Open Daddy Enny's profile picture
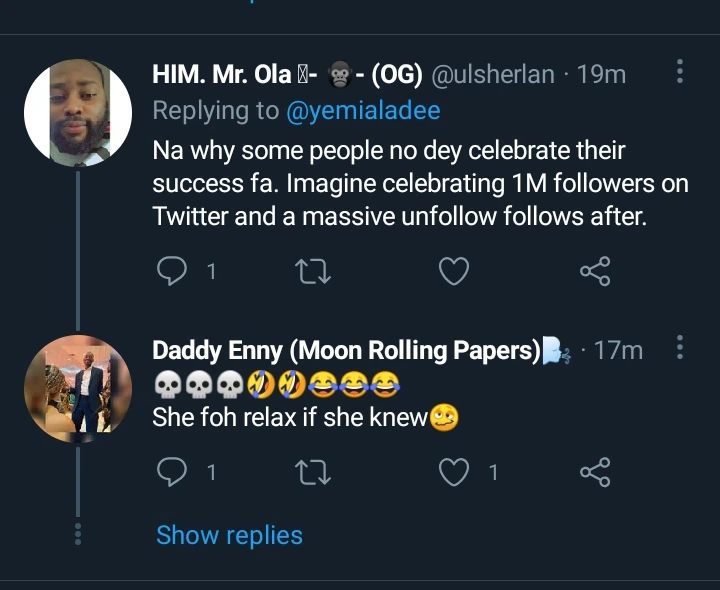Screen dimensions: 720x590 [x=77, y=388]
